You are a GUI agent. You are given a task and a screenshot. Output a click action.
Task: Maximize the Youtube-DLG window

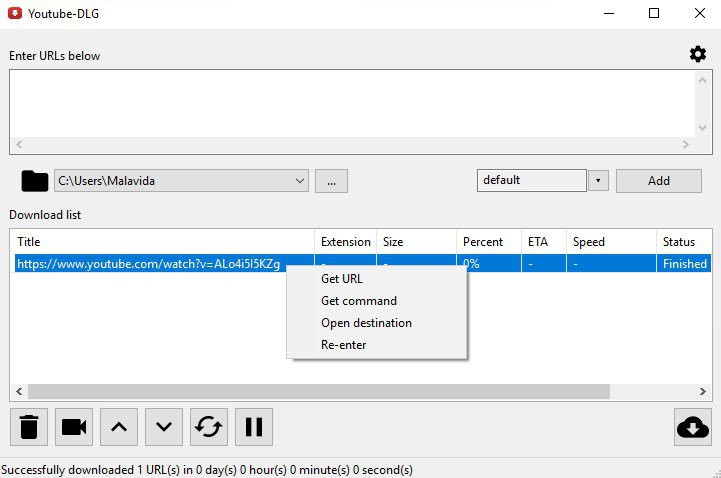click(654, 13)
